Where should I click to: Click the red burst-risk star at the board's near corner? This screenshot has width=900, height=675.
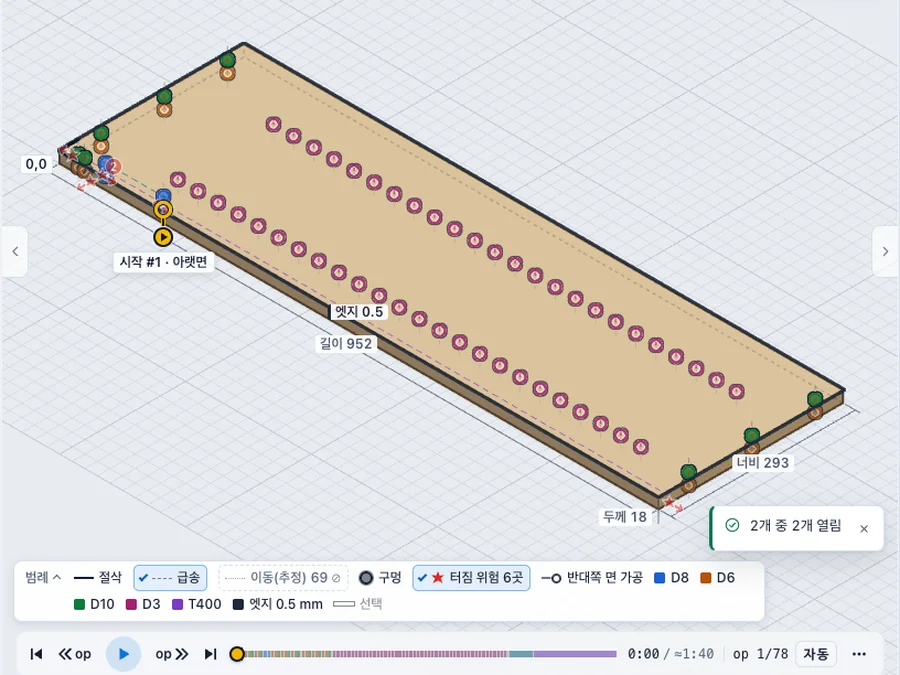tap(669, 503)
